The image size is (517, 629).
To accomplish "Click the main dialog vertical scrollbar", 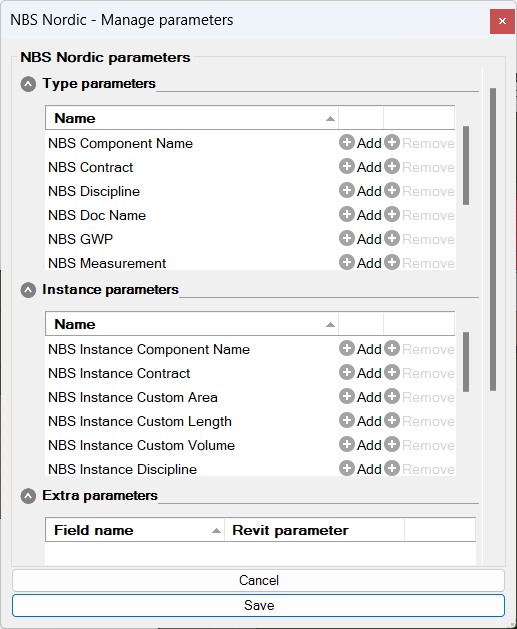I will click(493, 239).
